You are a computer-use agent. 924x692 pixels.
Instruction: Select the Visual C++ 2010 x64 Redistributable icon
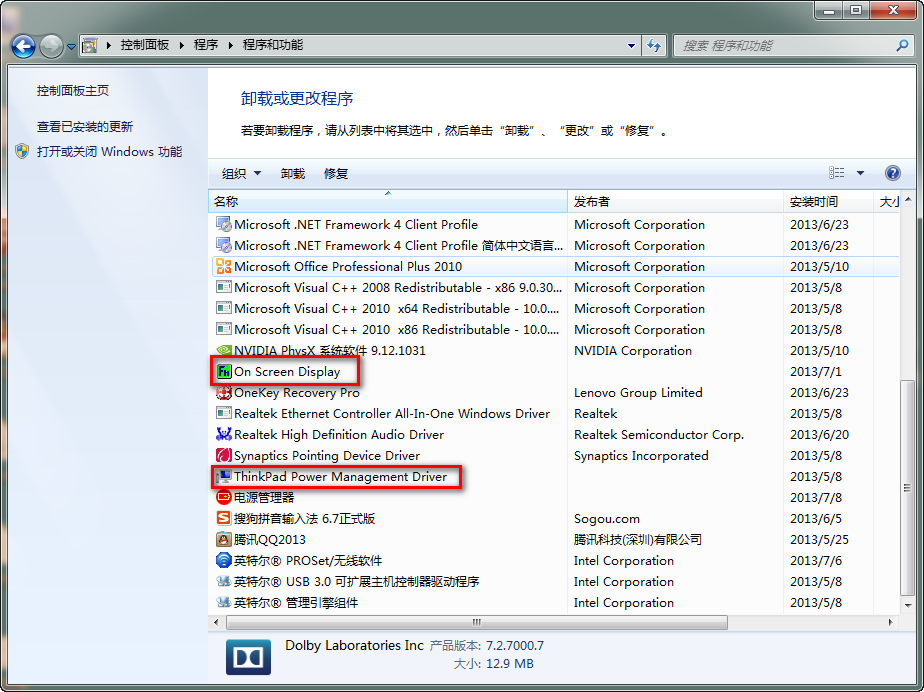pos(224,308)
